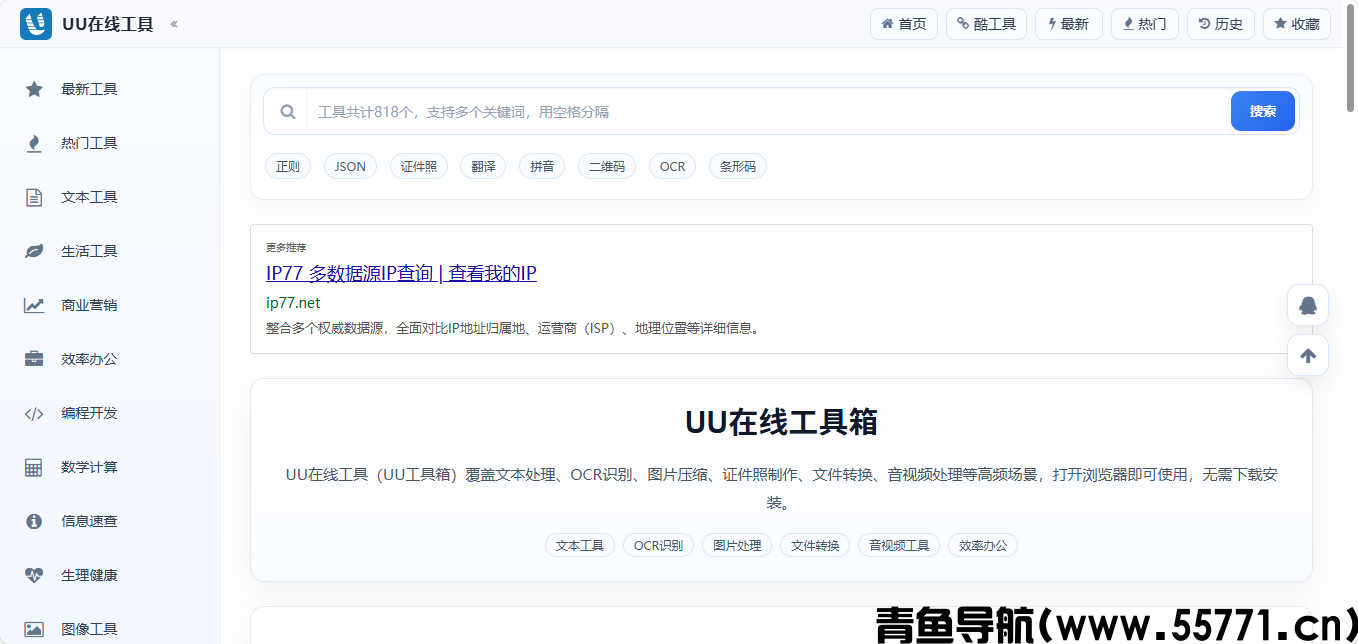This screenshot has height=644, width=1358.
Task: Collapse the sidebar with double-chevron icon
Action: pyautogui.click(x=174, y=24)
